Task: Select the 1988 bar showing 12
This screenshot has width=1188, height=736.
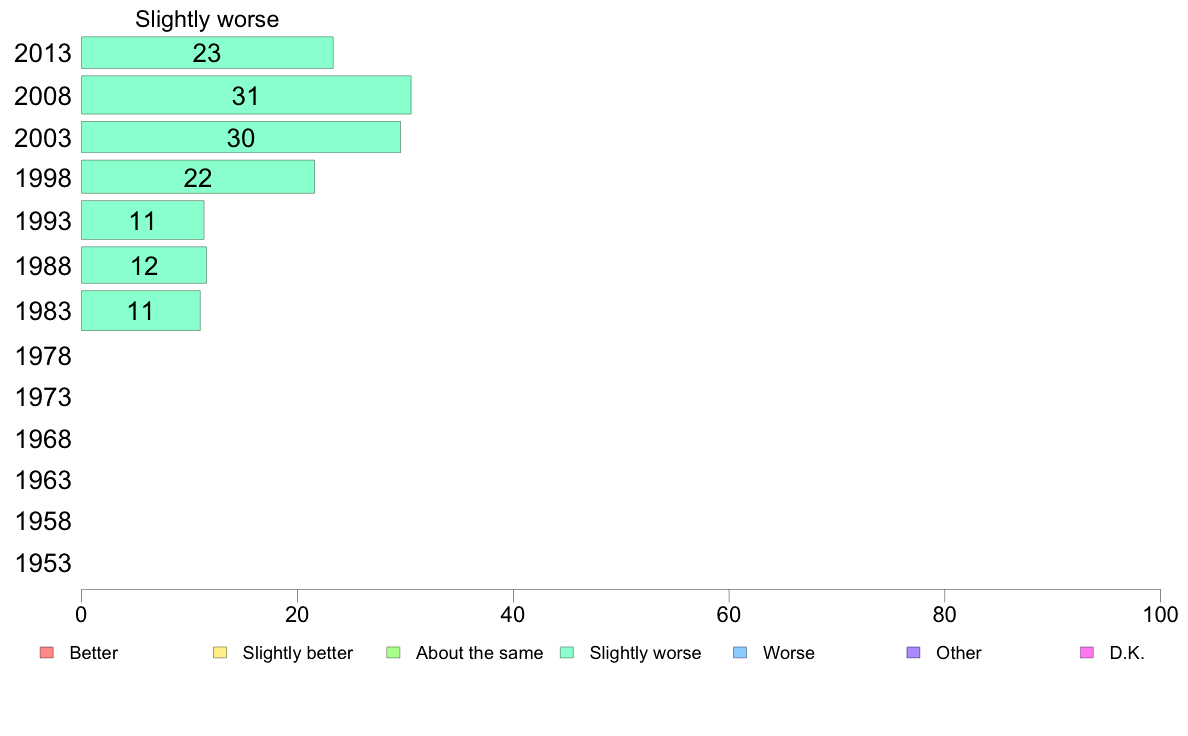Action: click(144, 265)
